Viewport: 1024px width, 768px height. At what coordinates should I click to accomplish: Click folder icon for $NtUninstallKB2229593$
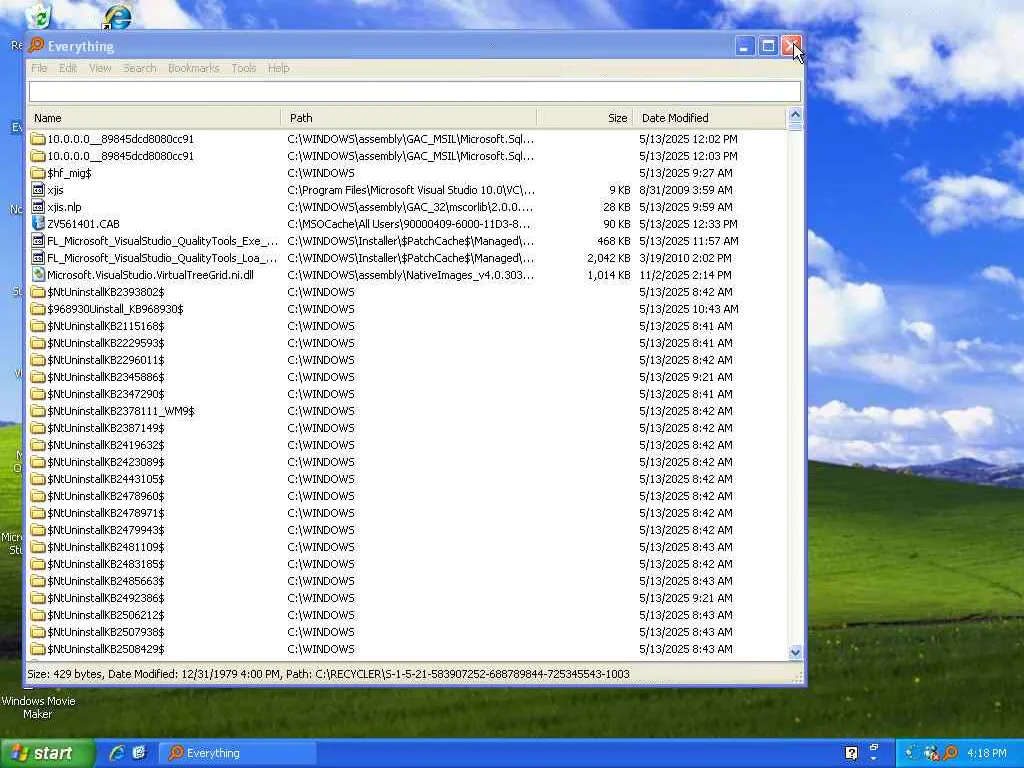(x=38, y=343)
